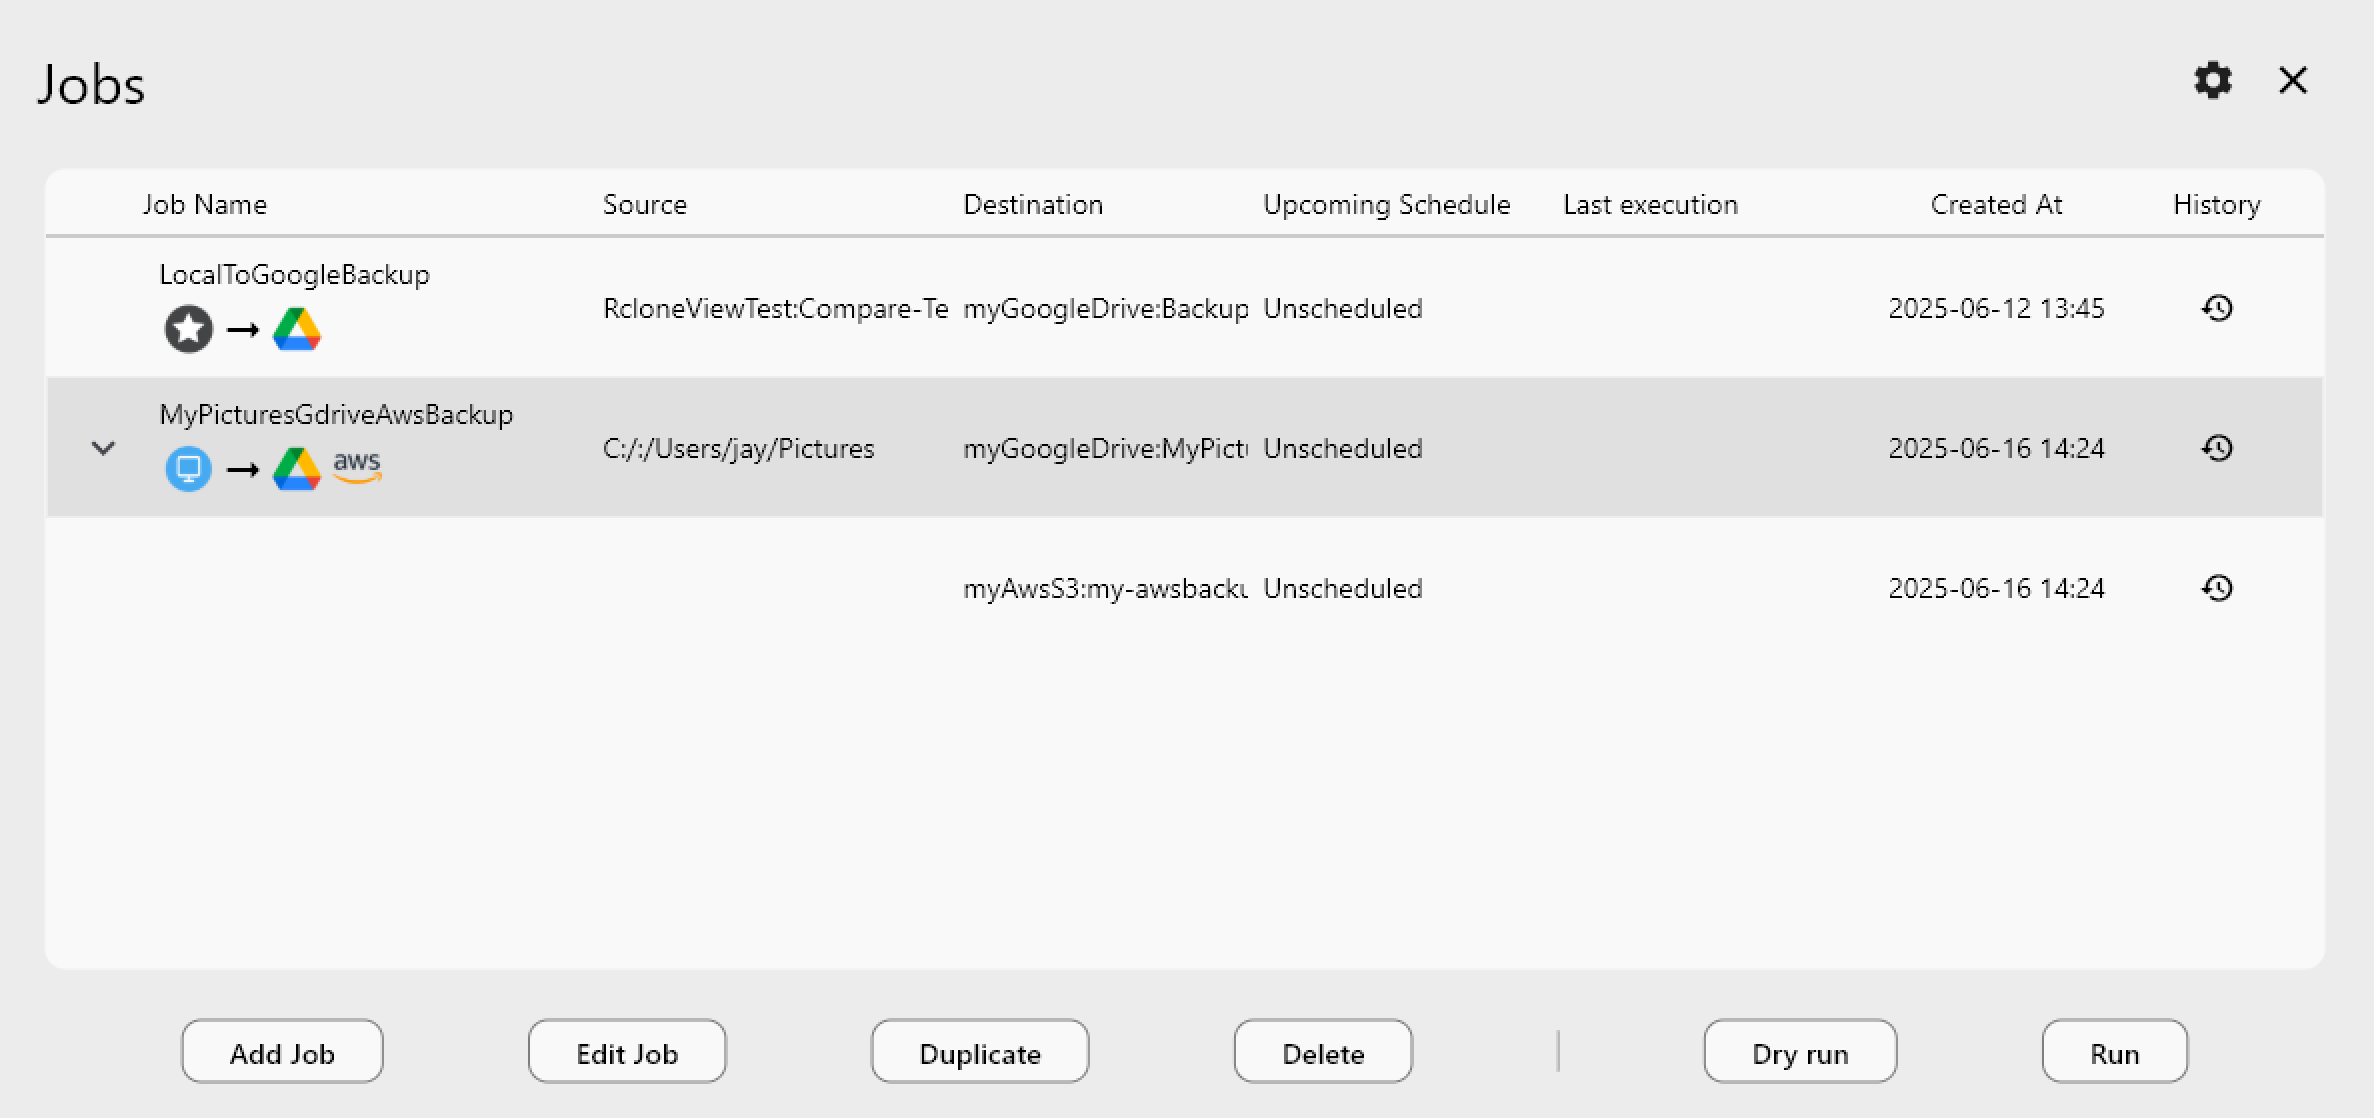Click the local computer icon in MyPicturesGdriveAwsBackup
The image size is (2374, 1118).
pyautogui.click(x=188, y=467)
